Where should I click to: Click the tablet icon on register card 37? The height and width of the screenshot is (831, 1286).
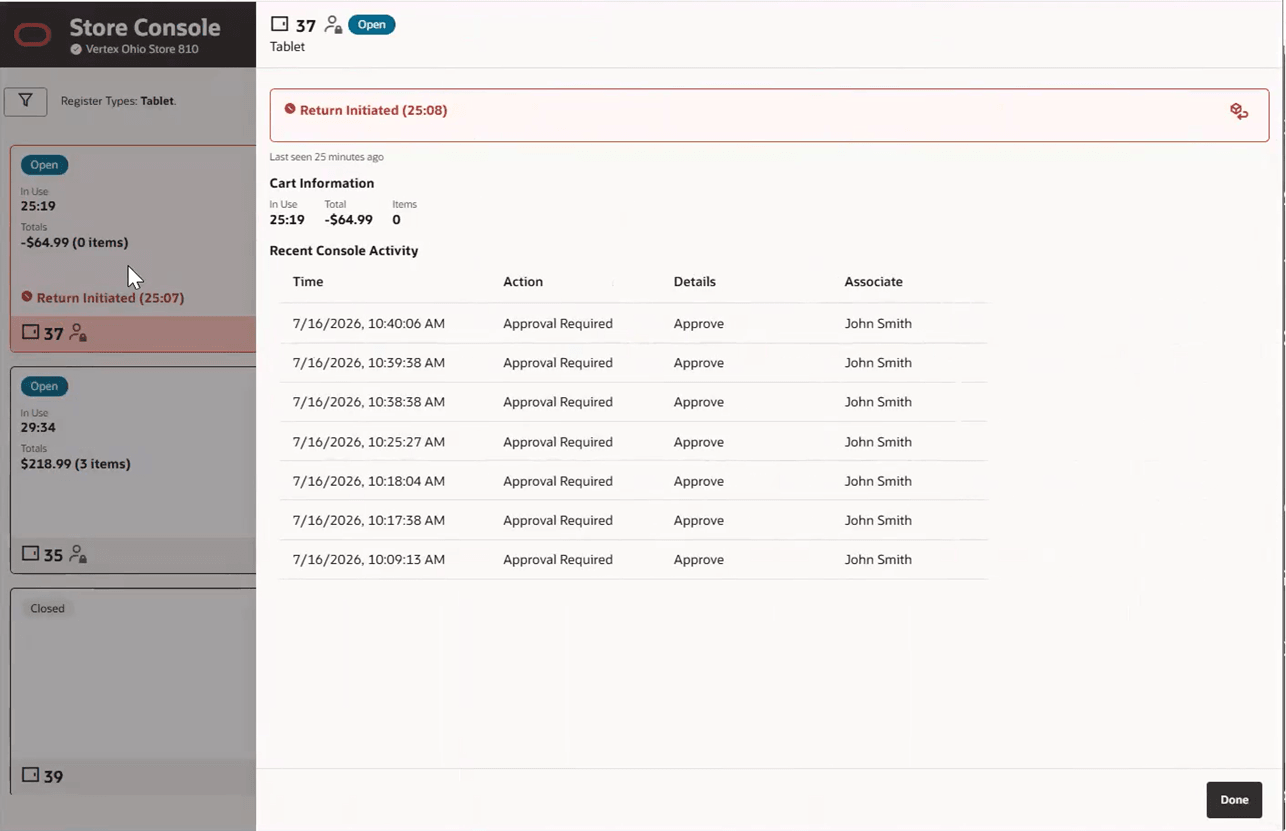tap(30, 332)
